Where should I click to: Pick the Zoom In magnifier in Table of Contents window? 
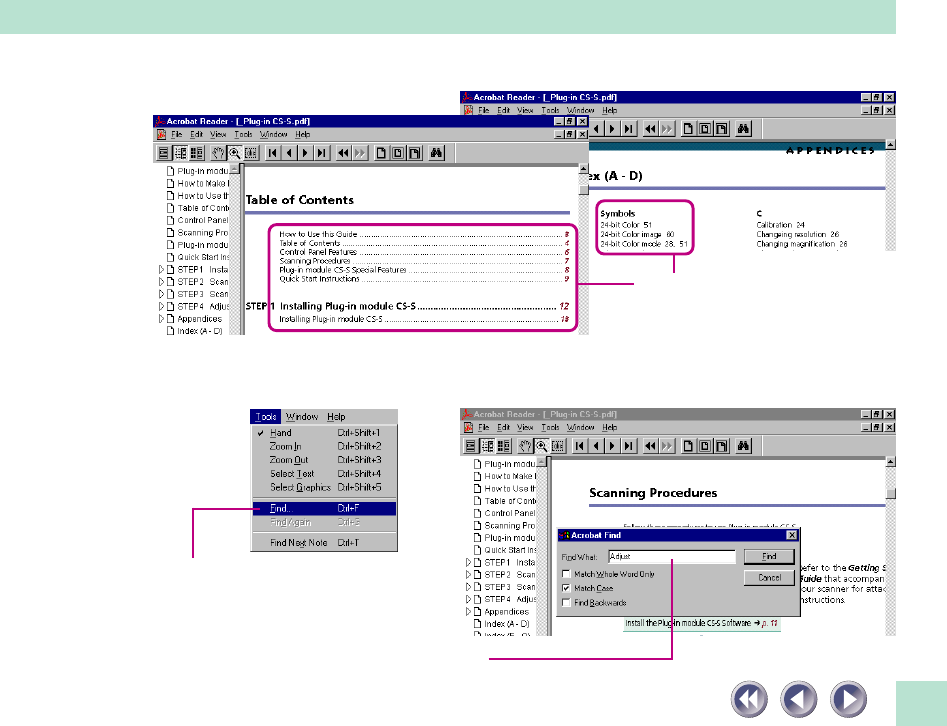pyautogui.click(x=234, y=153)
